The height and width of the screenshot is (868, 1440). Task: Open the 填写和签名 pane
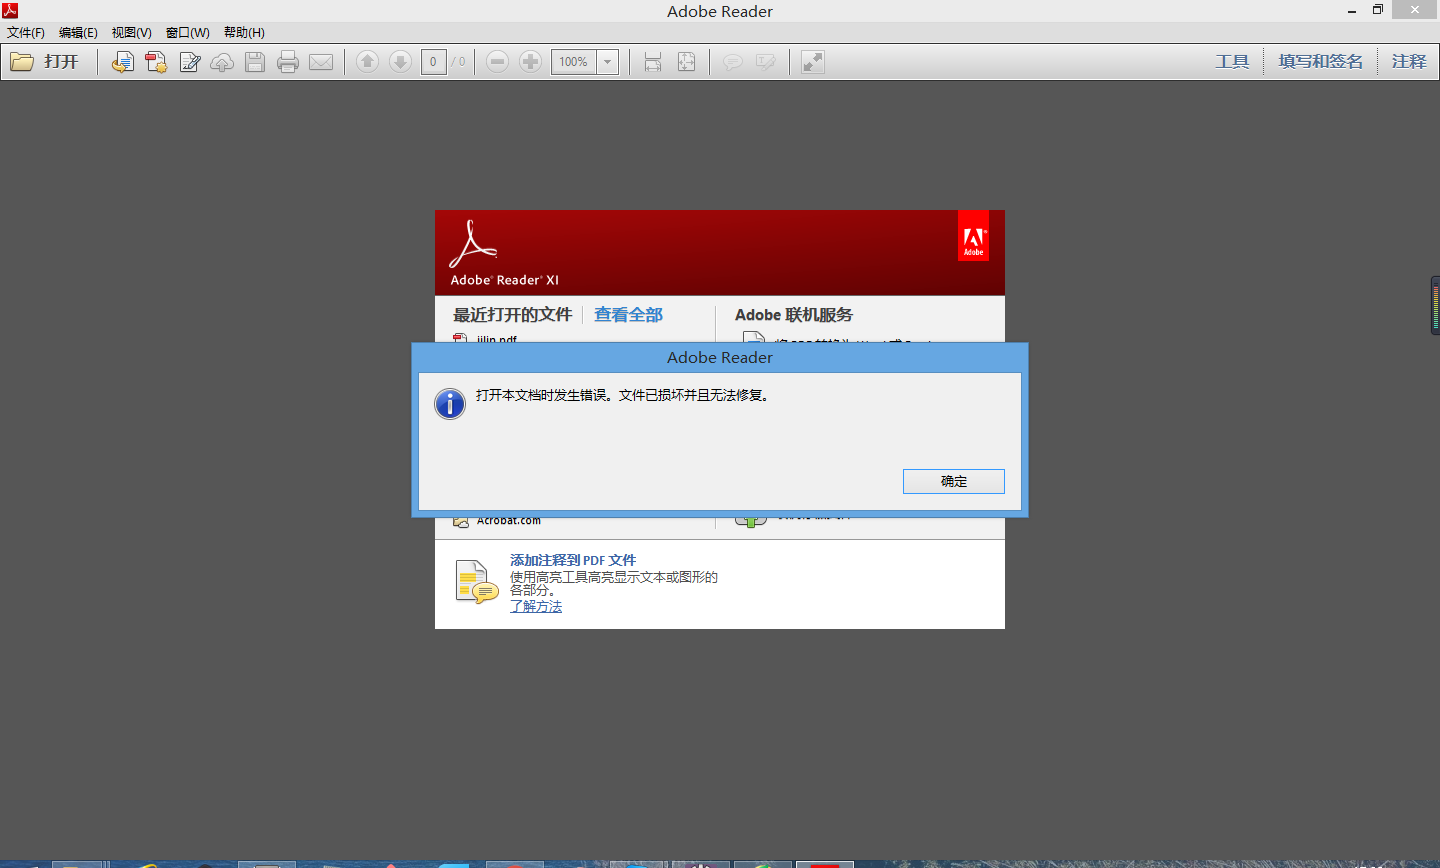pos(1320,62)
